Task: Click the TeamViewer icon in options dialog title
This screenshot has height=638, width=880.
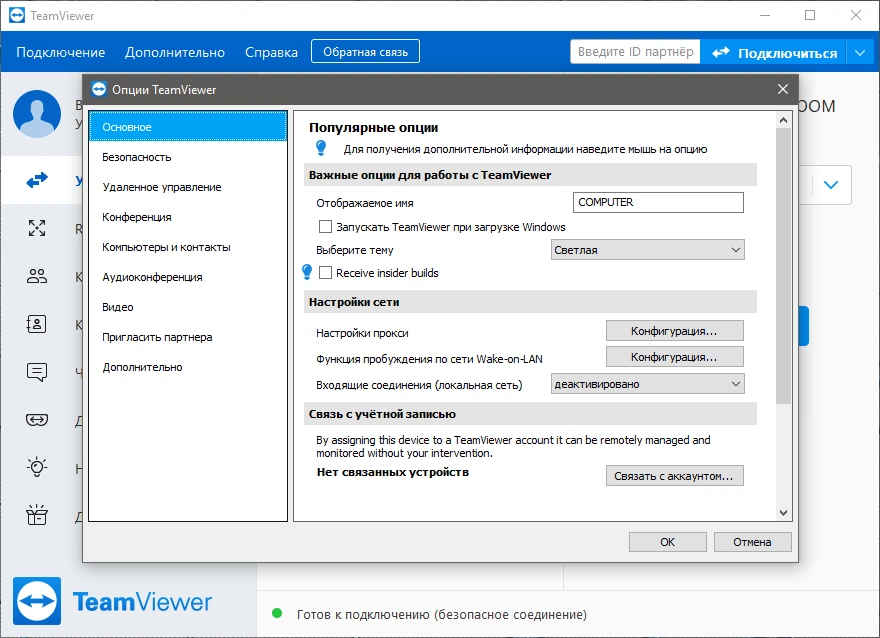Action: (x=99, y=89)
